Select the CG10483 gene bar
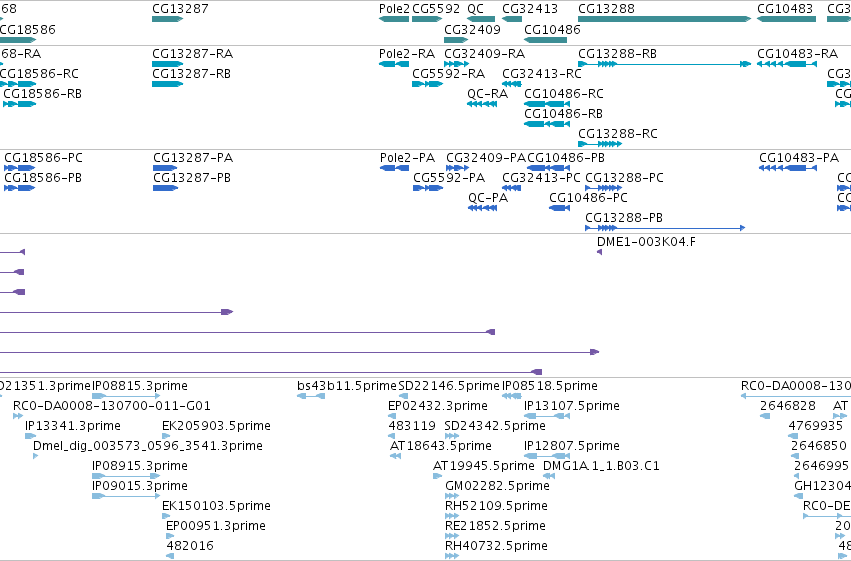Viewport: 851px width, 561px height. 786,19
